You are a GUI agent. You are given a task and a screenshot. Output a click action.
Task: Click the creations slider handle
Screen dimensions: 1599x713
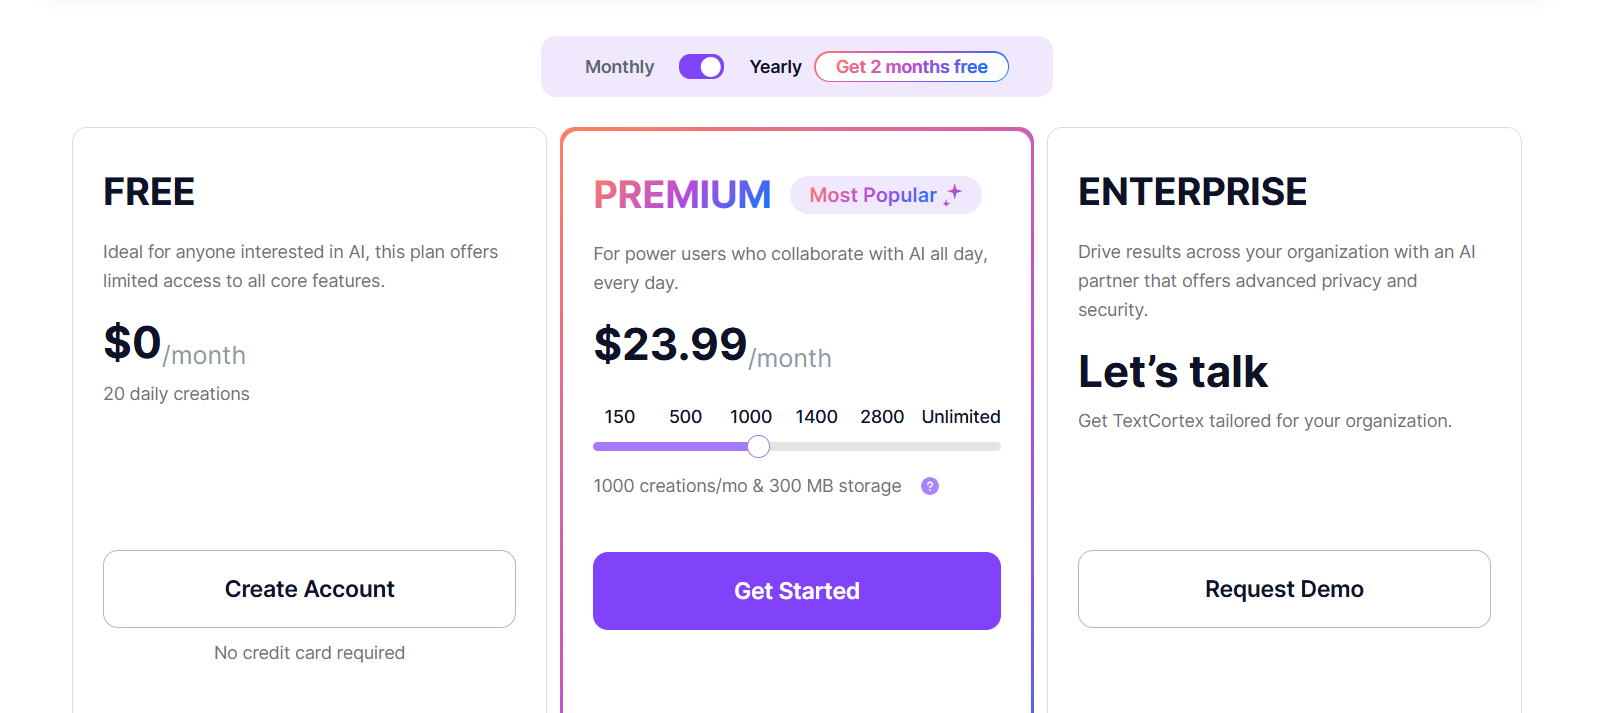(x=759, y=447)
